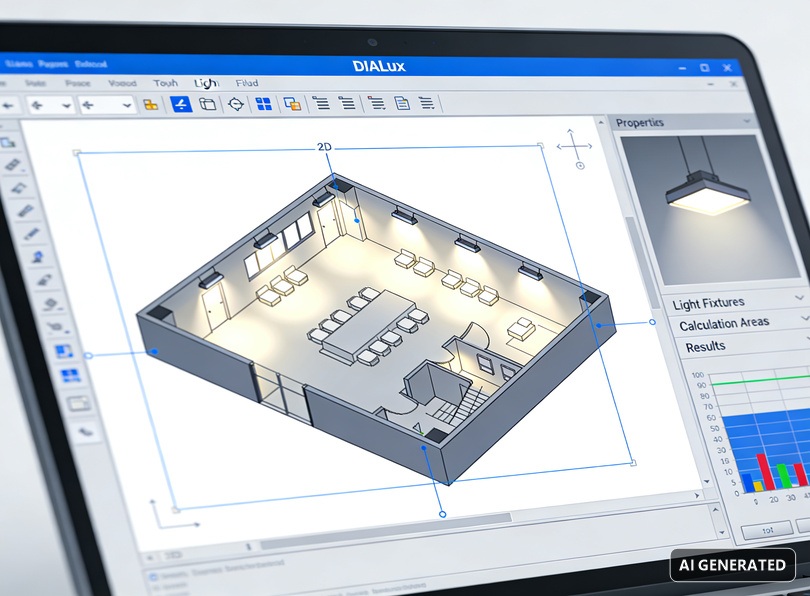Select the crosshair target toolbar icon
This screenshot has width=810, height=596.
click(236, 104)
